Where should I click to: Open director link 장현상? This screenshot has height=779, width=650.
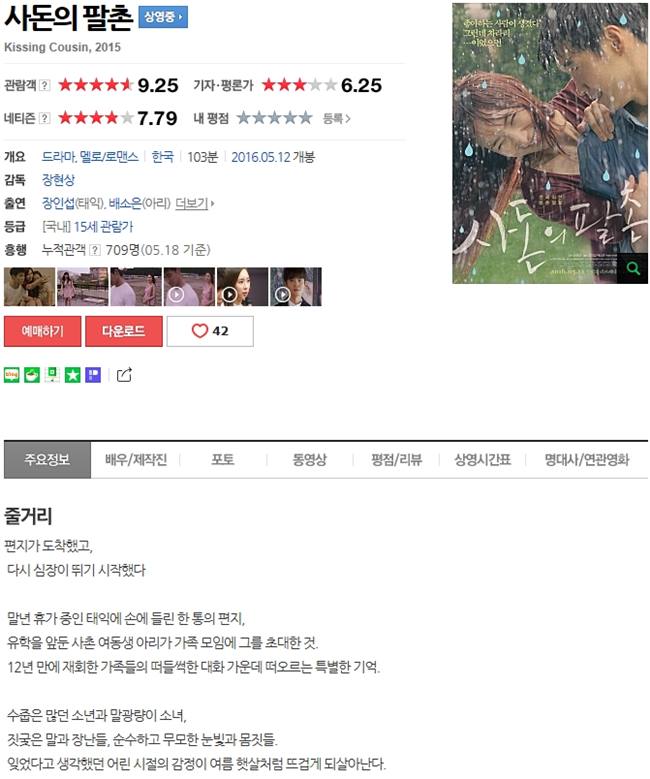[x=58, y=180]
